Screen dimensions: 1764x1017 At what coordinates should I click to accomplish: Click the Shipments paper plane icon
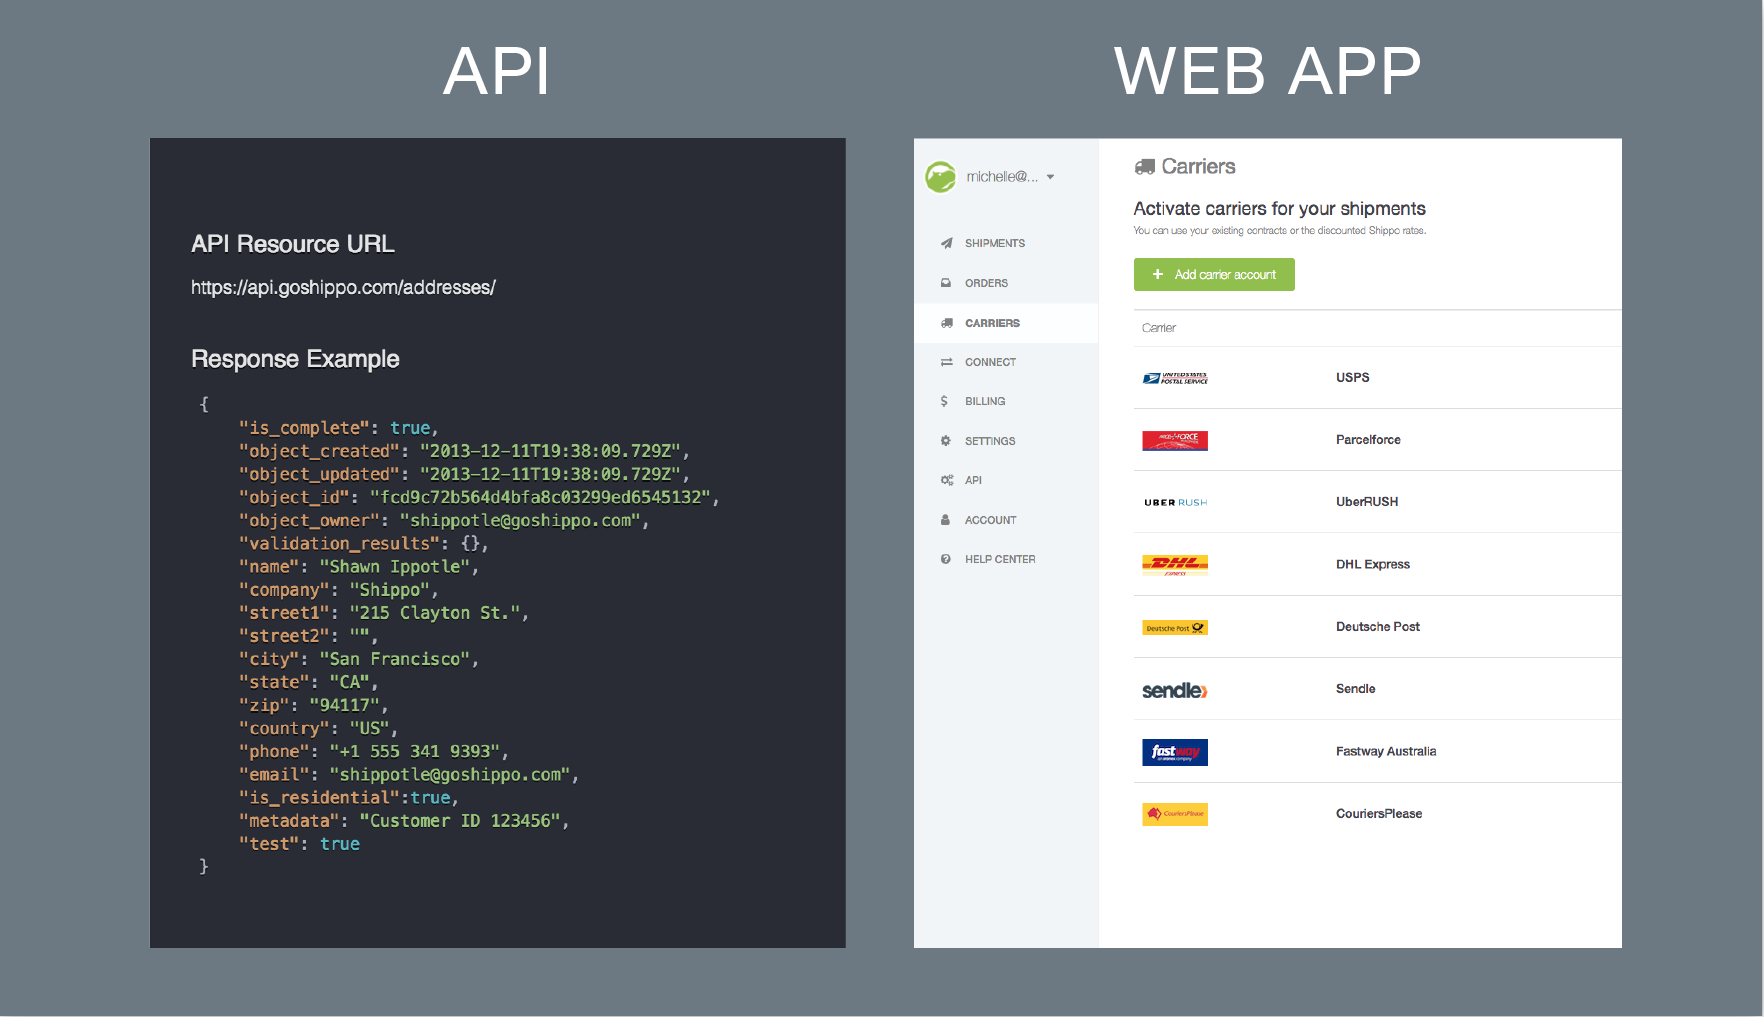click(946, 243)
